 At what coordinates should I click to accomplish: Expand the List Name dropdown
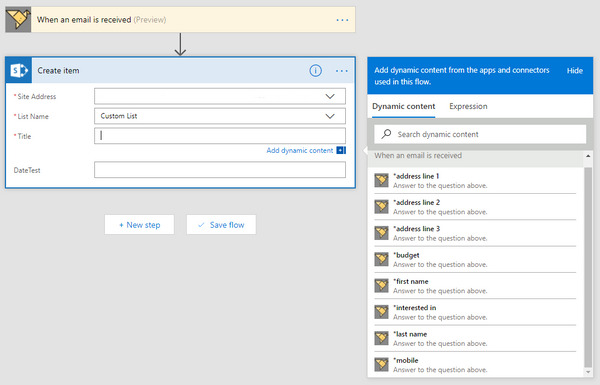coord(330,116)
